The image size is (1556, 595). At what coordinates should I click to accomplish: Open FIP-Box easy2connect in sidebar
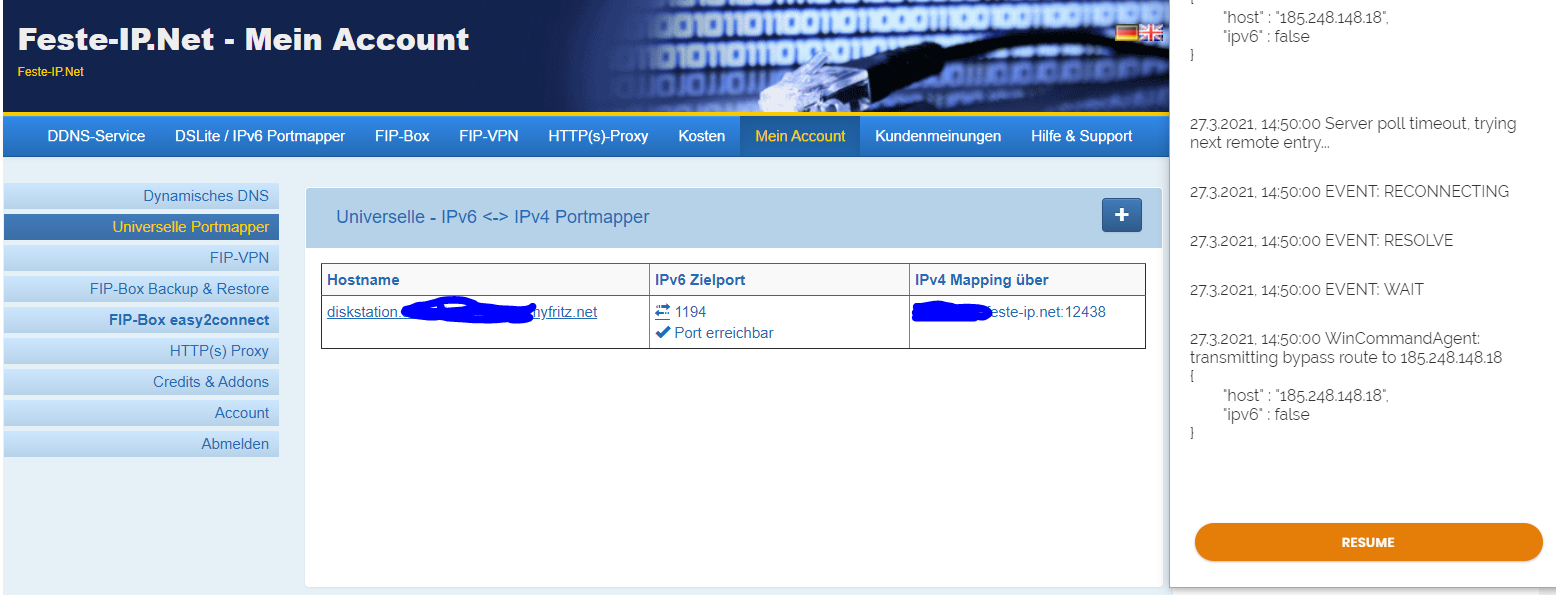click(188, 320)
